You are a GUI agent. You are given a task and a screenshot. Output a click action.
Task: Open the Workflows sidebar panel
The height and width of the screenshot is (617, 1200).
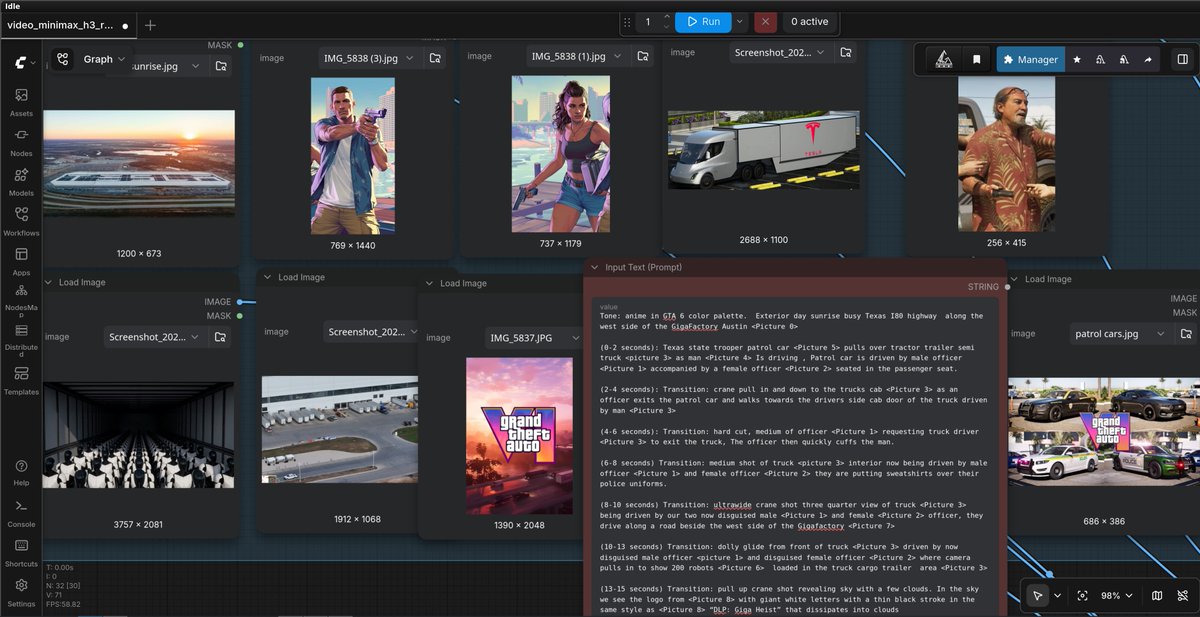[21, 221]
